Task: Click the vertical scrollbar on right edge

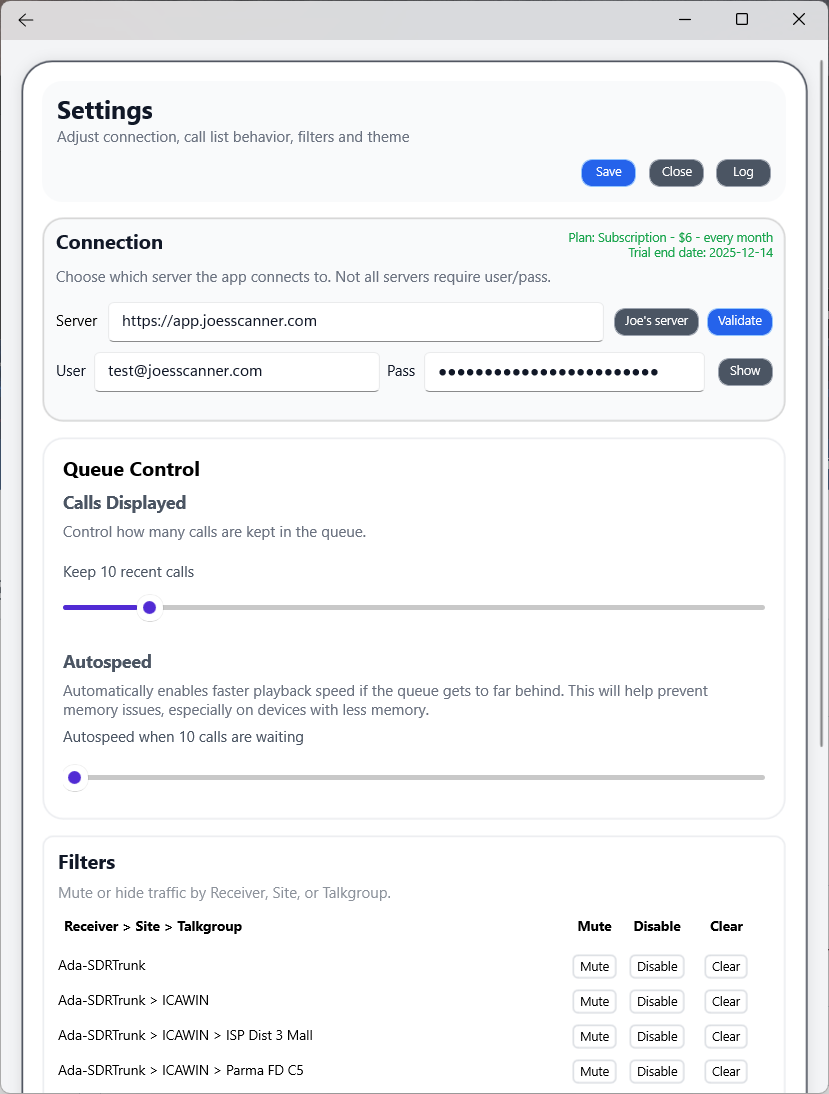Action: (822, 400)
